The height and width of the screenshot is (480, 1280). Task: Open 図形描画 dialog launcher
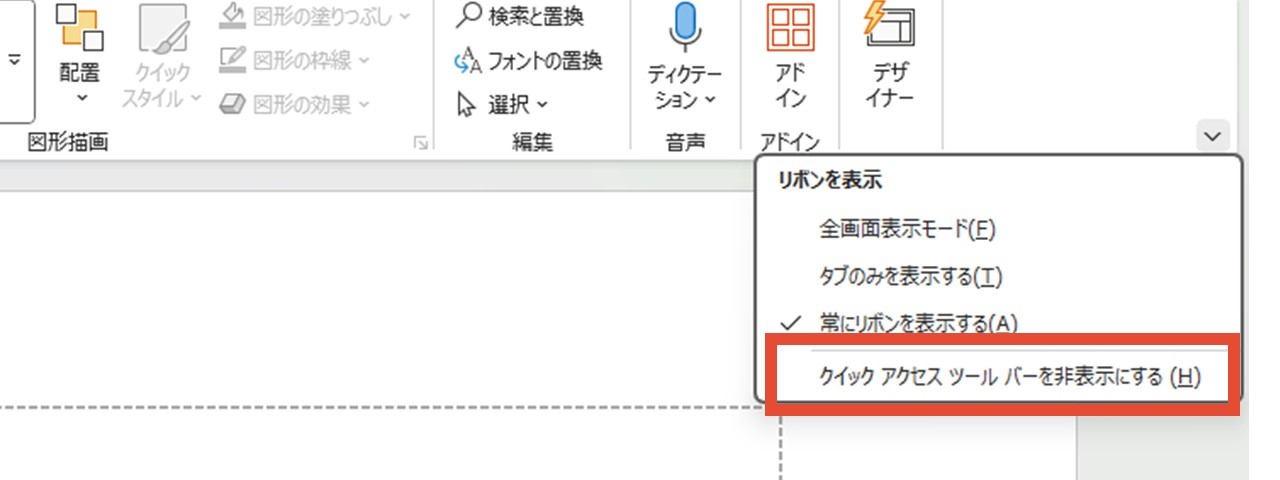(422, 144)
